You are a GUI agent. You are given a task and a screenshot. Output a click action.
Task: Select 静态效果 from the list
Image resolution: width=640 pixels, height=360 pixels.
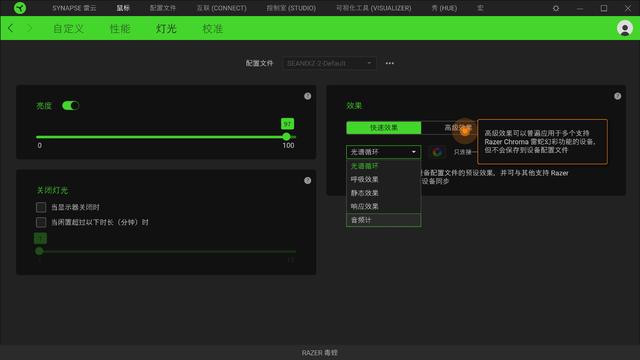point(383,193)
